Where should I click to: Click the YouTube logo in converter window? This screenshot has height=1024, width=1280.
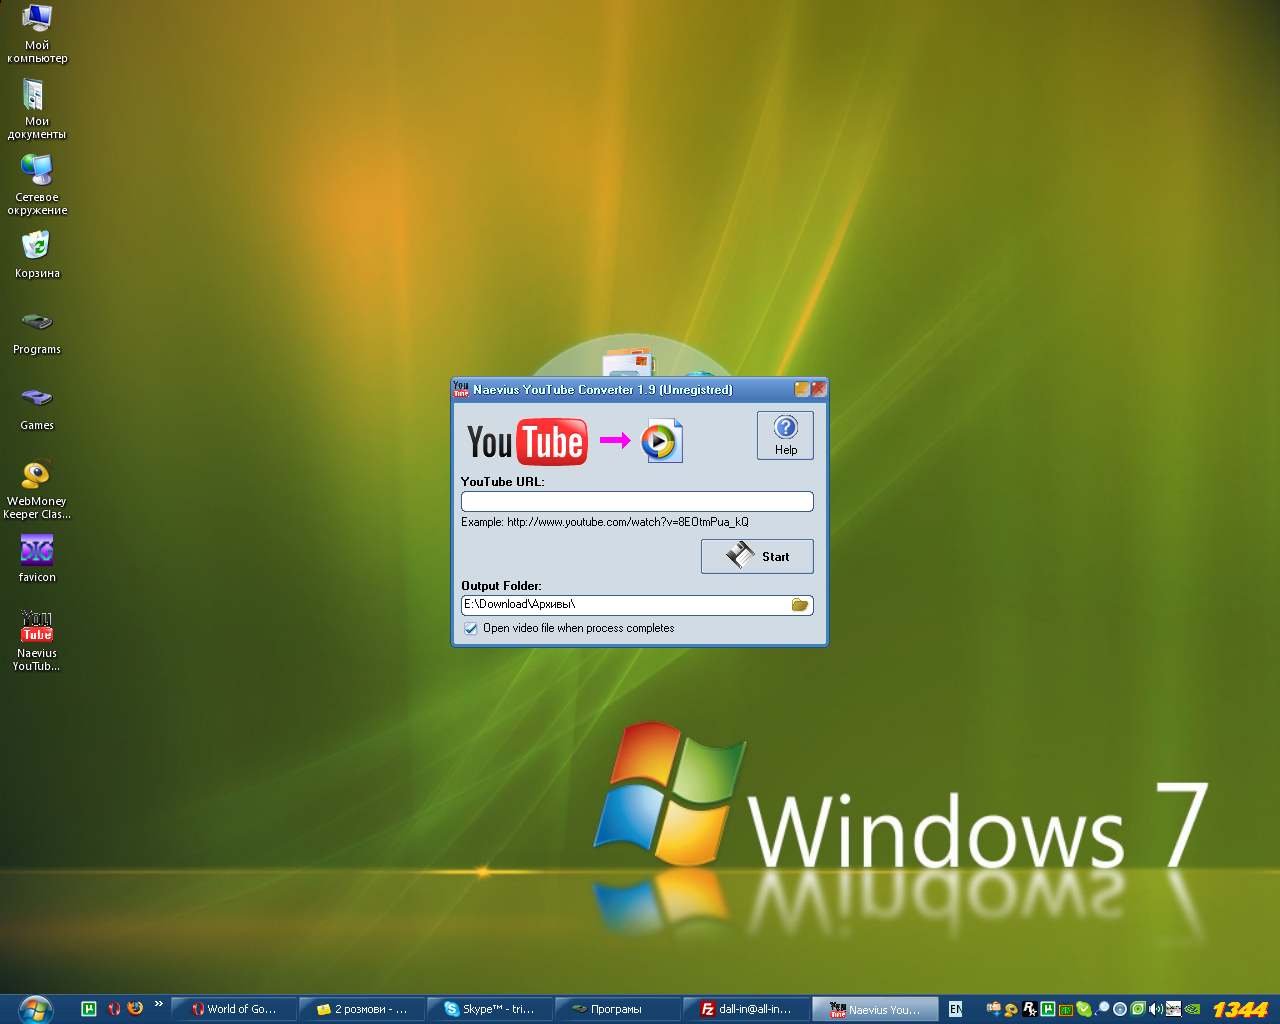pos(527,442)
